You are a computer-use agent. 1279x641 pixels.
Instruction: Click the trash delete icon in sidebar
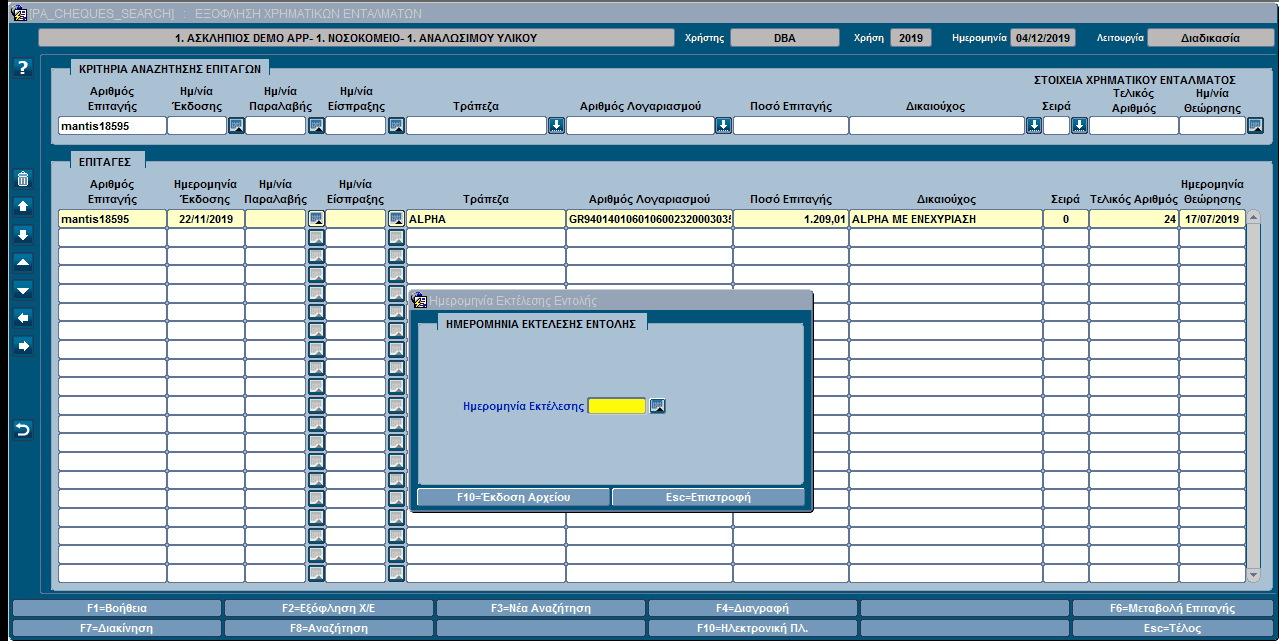click(x=24, y=179)
